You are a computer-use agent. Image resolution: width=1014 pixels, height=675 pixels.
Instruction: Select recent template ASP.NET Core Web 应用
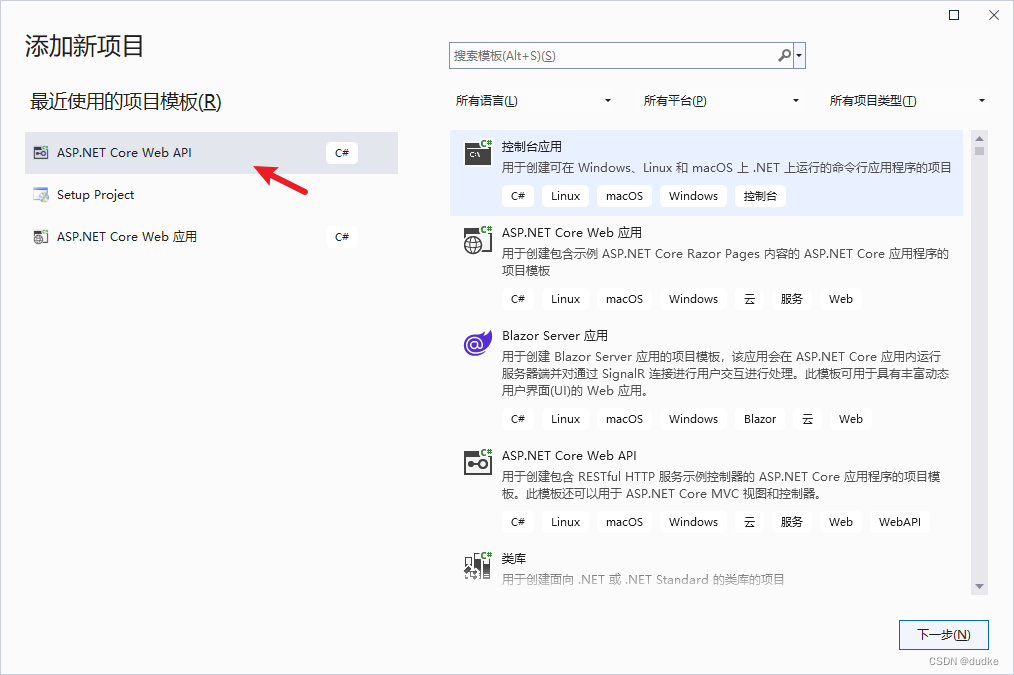[x=211, y=237]
